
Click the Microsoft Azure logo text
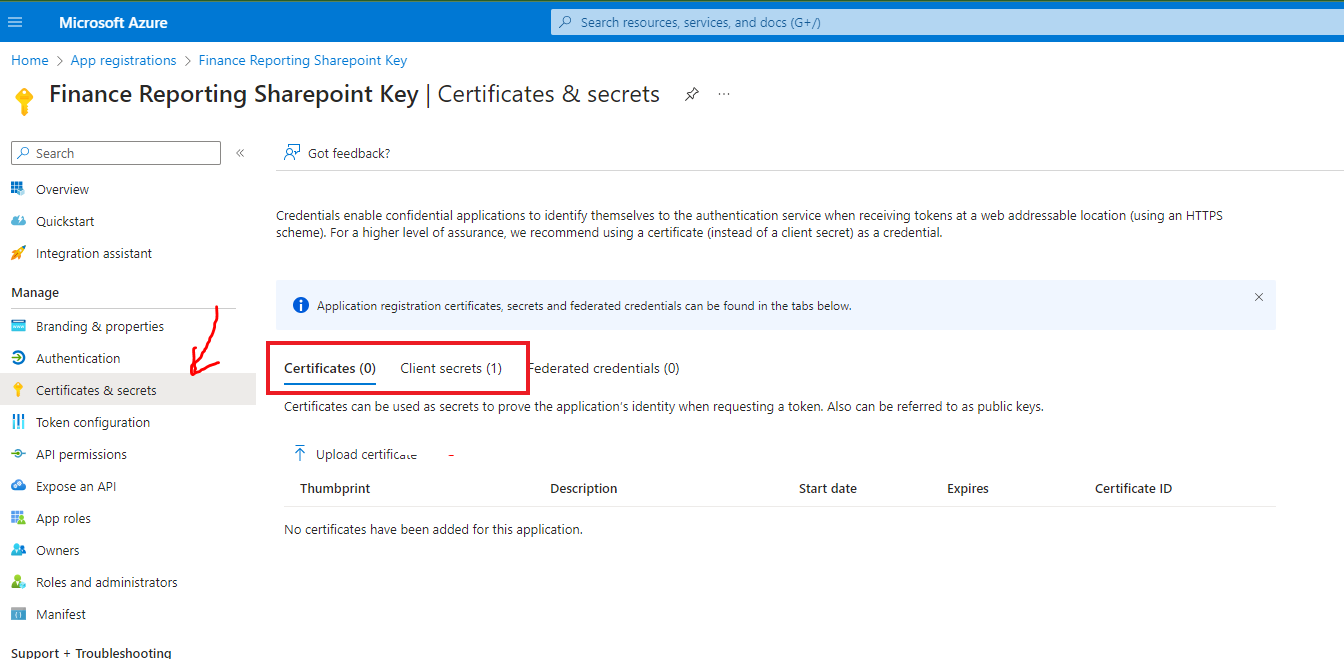click(x=113, y=22)
